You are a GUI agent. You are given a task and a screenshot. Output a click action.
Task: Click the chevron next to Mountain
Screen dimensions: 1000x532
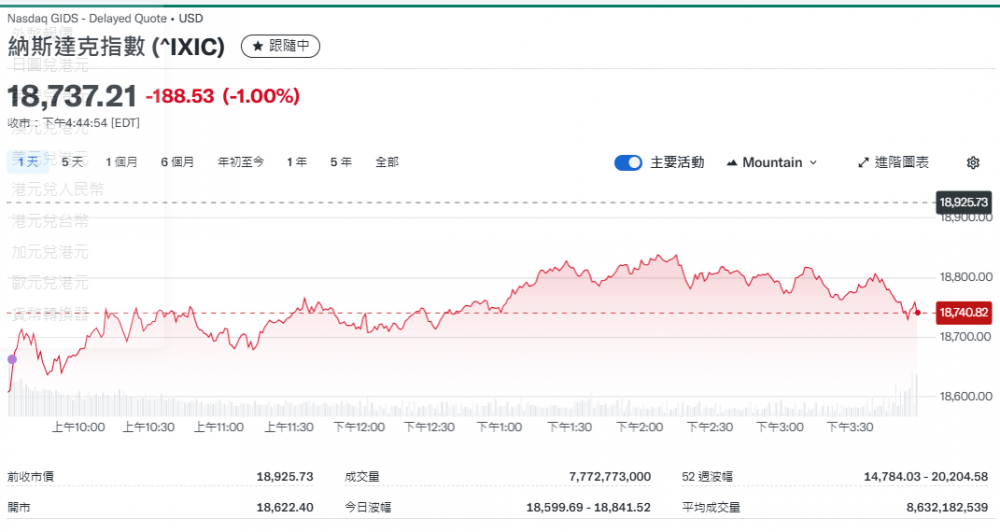tap(813, 163)
